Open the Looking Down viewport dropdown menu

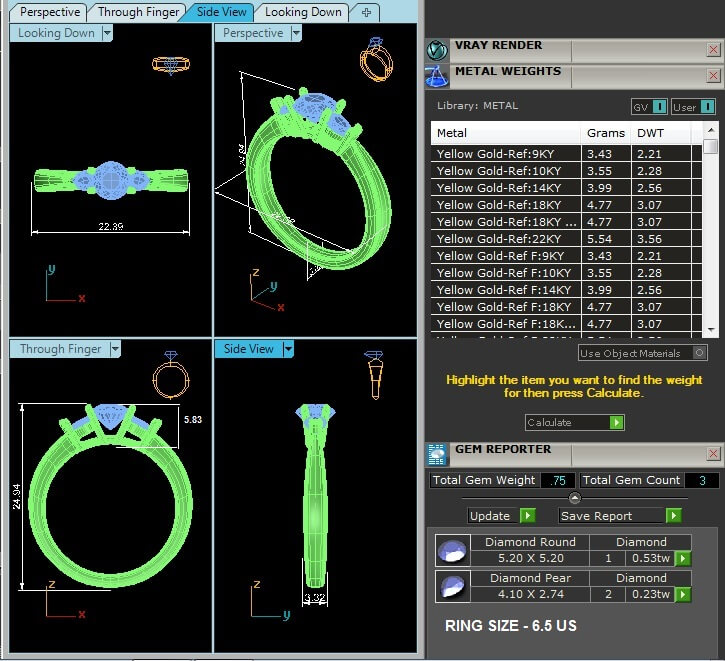coord(107,33)
